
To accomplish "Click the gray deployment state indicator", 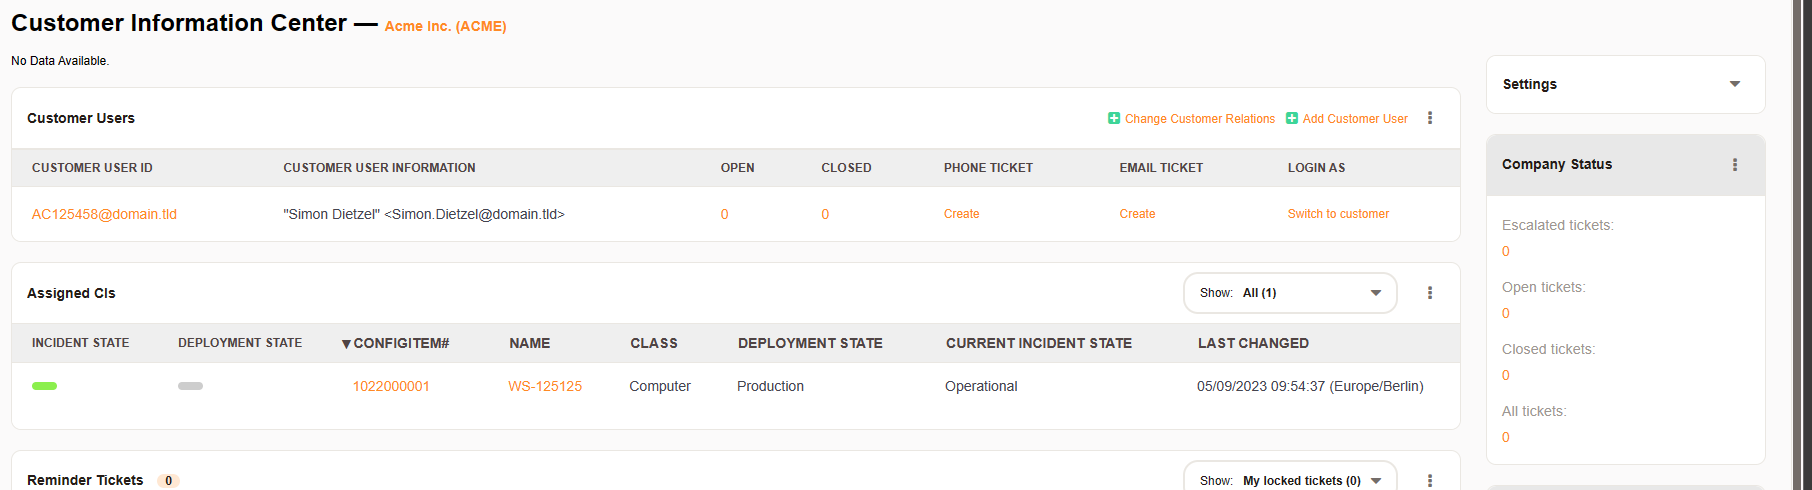I will tap(190, 386).
